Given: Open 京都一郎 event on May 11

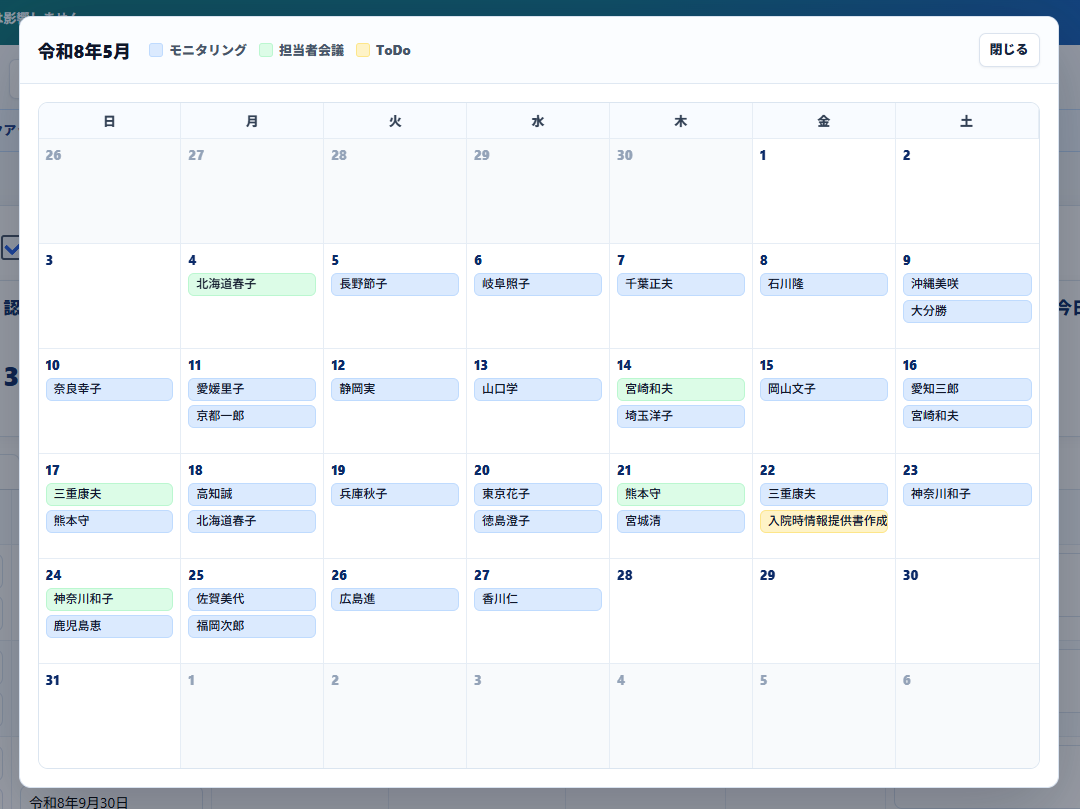Looking at the screenshot, I should point(252,417).
